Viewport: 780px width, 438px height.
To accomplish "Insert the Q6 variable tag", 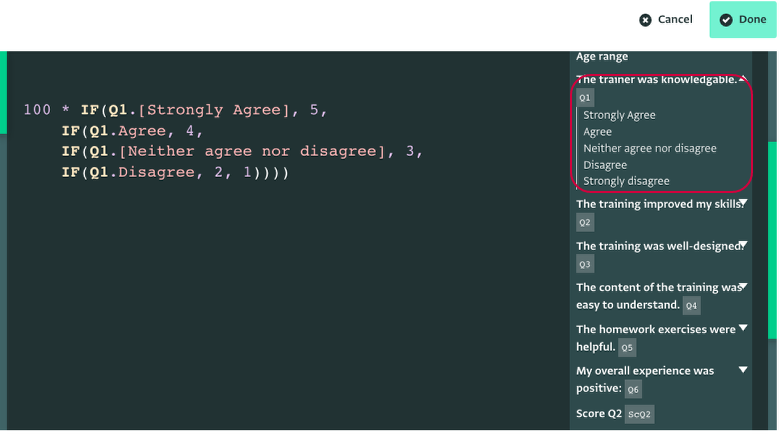I will click(x=633, y=389).
